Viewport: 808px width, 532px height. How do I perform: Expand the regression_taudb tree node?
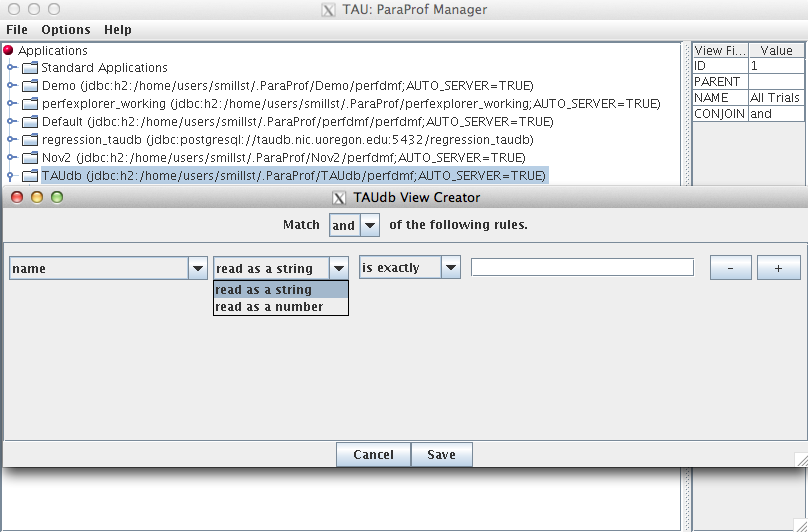point(11,140)
